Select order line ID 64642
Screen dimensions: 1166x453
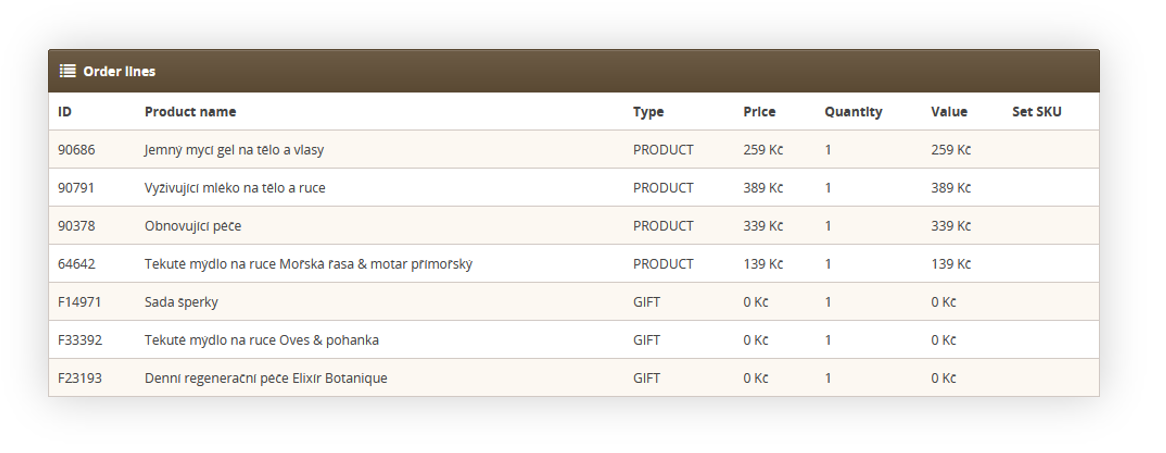77,264
